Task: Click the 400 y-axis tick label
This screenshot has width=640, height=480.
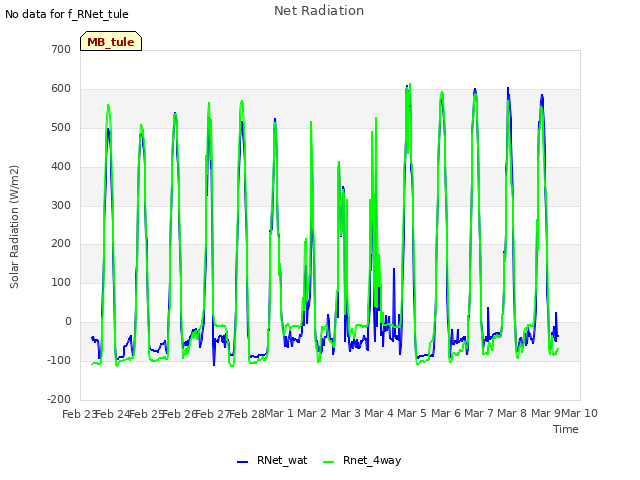Action: (x=61, y=167)
